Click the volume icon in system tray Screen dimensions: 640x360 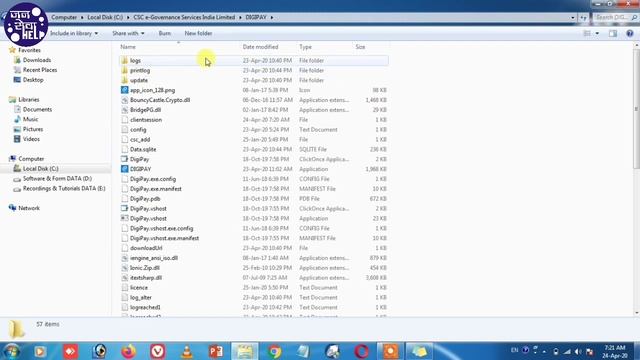coord(578,351)
